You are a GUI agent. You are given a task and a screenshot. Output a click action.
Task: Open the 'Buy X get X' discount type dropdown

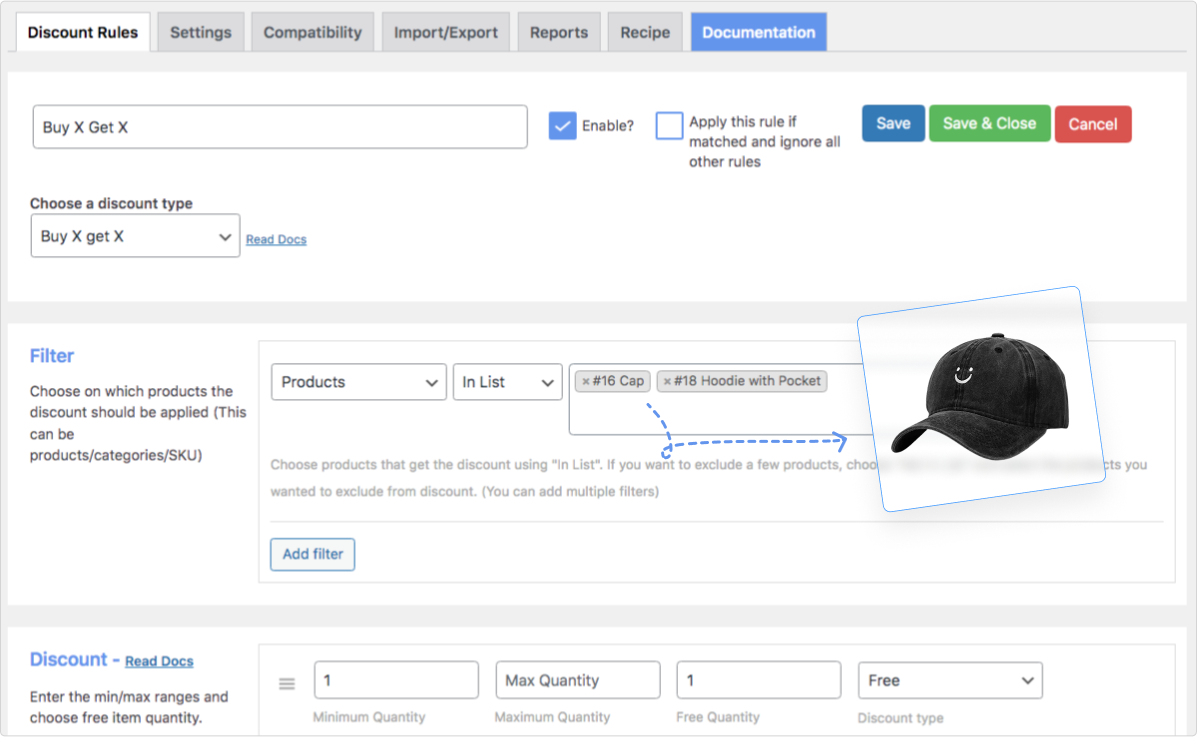(135, 236)
